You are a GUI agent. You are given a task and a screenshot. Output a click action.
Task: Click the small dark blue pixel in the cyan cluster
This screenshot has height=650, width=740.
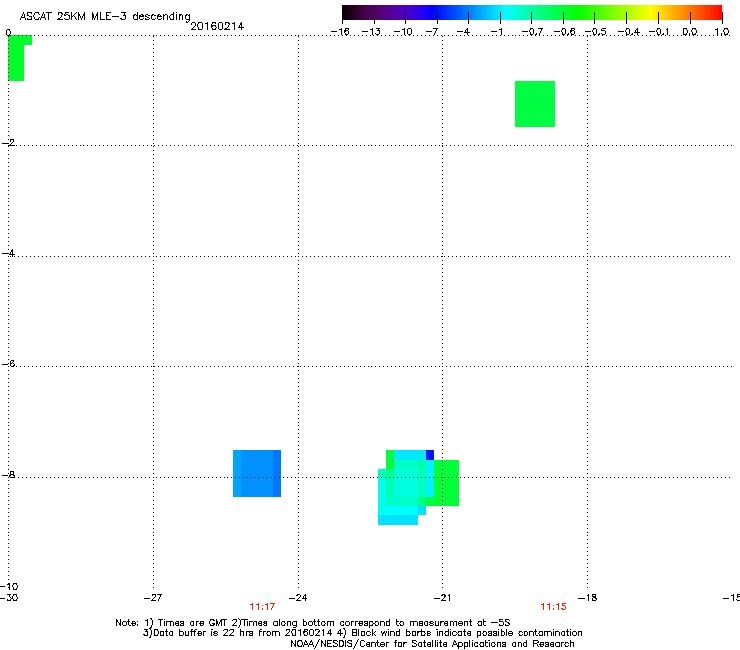[430, 455]
